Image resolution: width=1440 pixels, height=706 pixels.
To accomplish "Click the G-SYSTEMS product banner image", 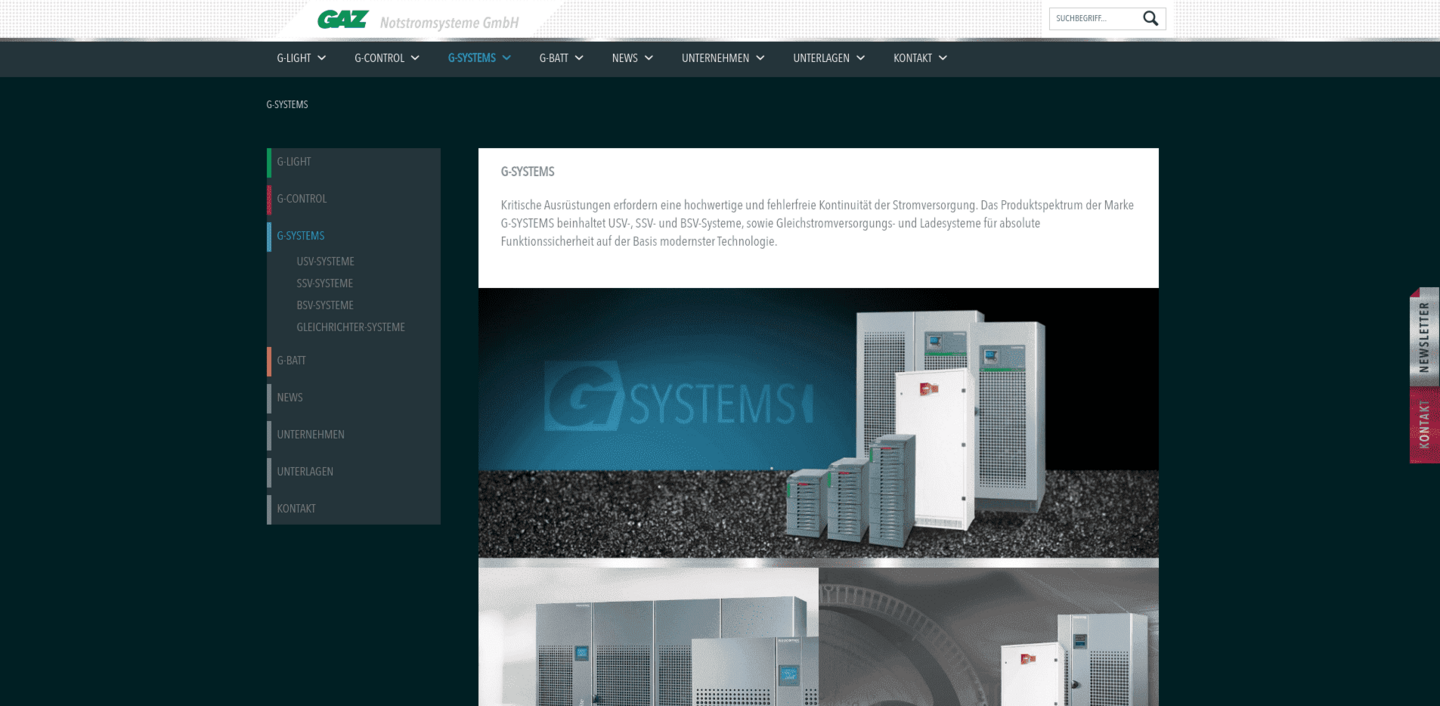I will (x=818, y=422).
